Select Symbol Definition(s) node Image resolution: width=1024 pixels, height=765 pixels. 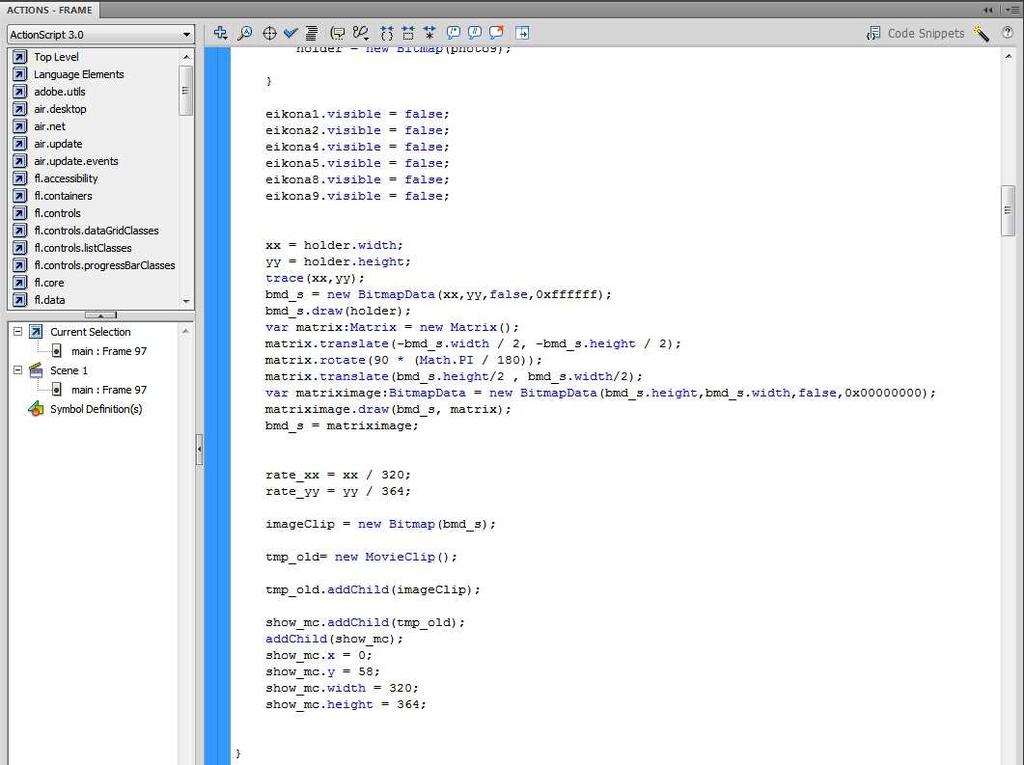(96, 409)
